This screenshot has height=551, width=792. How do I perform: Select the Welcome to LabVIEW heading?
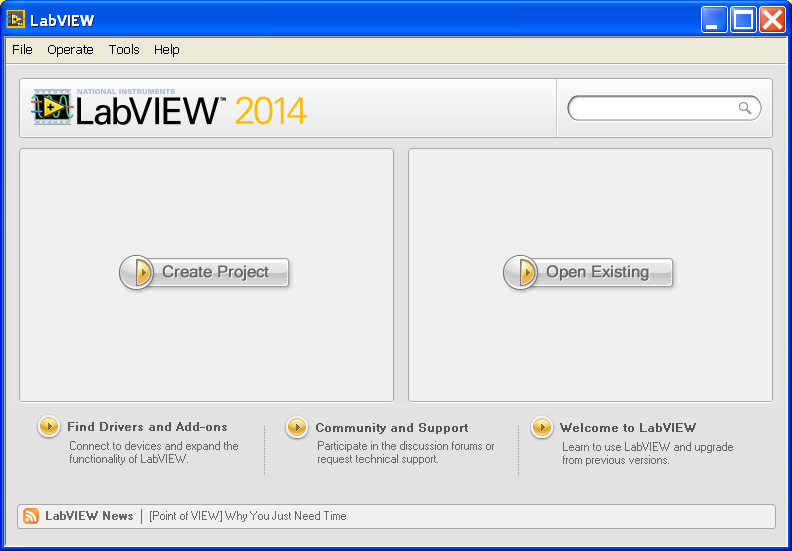(627, 427)
